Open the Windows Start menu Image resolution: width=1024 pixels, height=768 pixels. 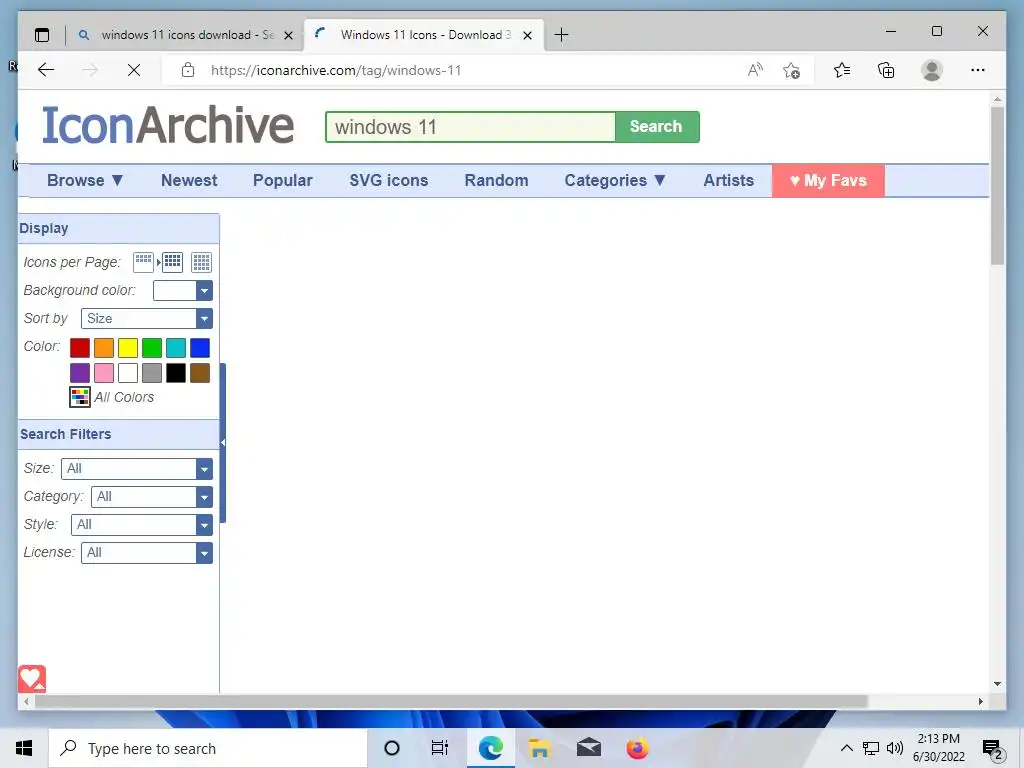coord(24,748)
